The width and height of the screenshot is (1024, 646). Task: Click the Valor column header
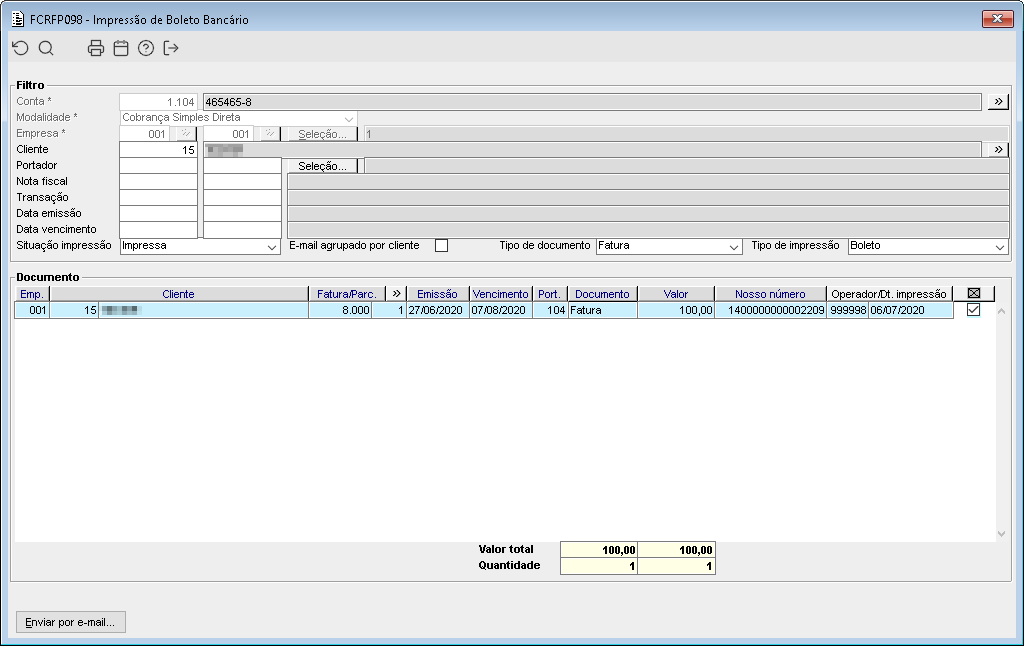[676, 294]
